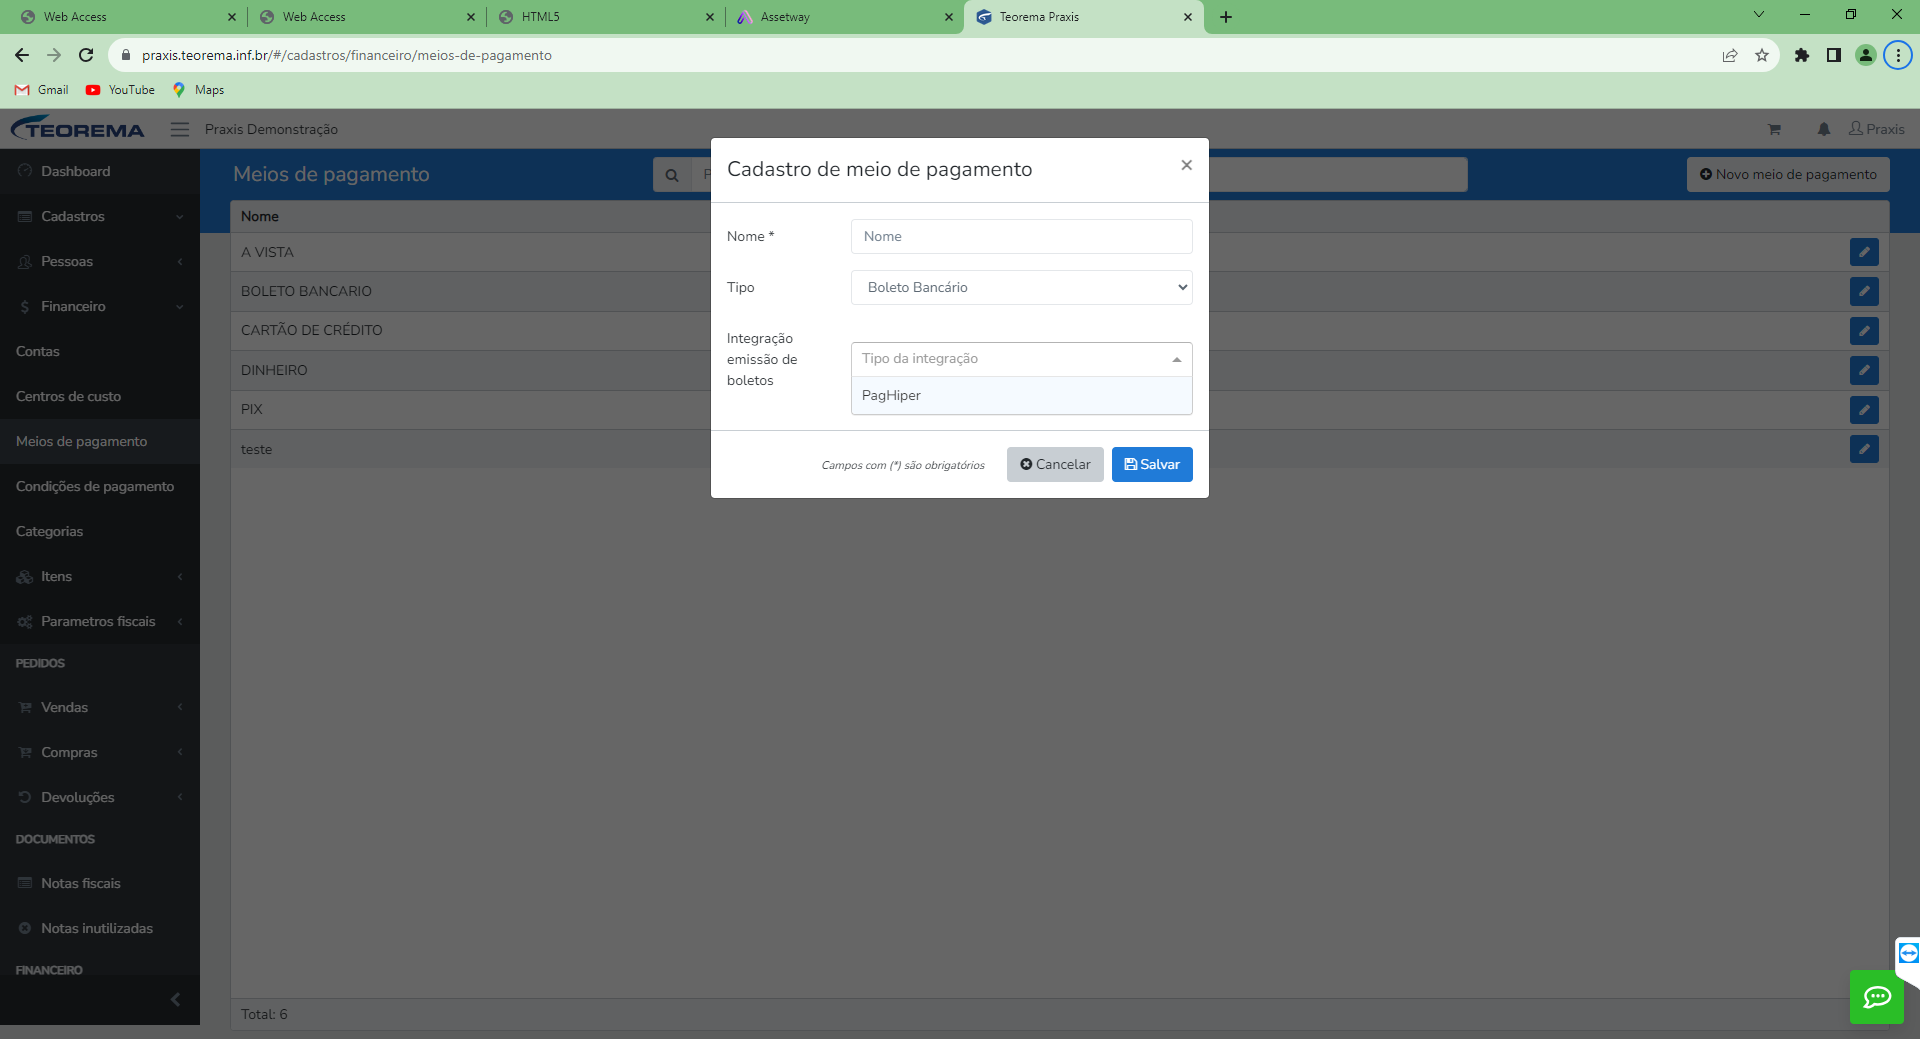This screenshot has height=1039, width=1920.
Task: Expand the Compras sidebar section
Action: [x=100, y=752]
